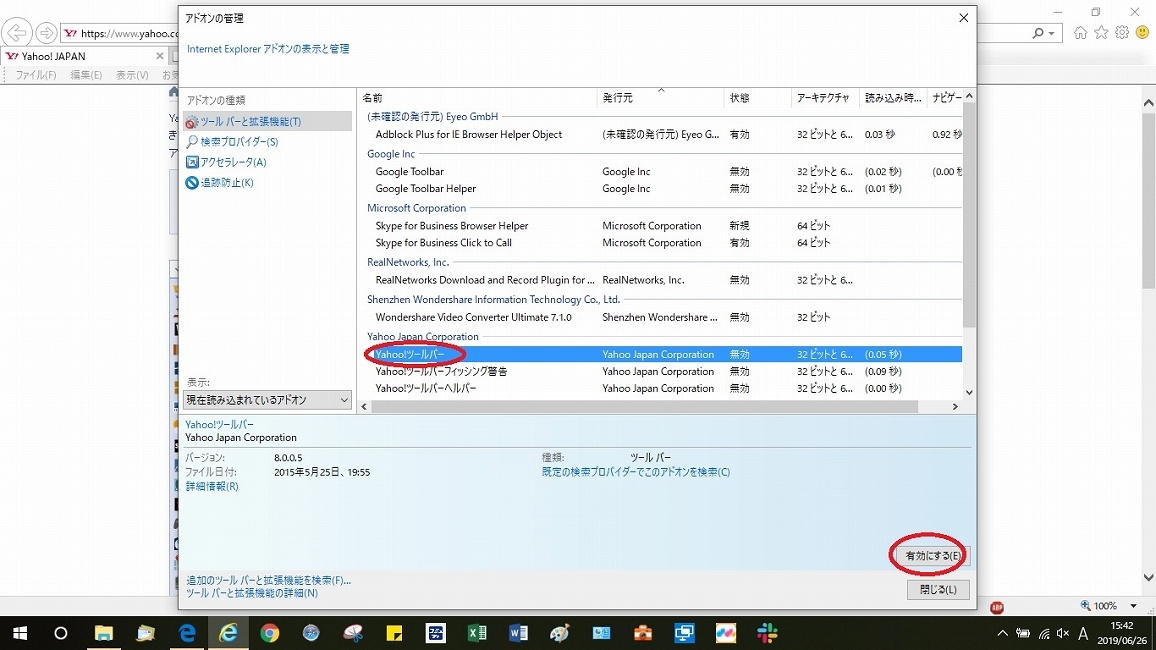This screenshot has height=650, width=1156.
Task: Launch Excel from the taskbar
Action: click(x=477, y=633)
